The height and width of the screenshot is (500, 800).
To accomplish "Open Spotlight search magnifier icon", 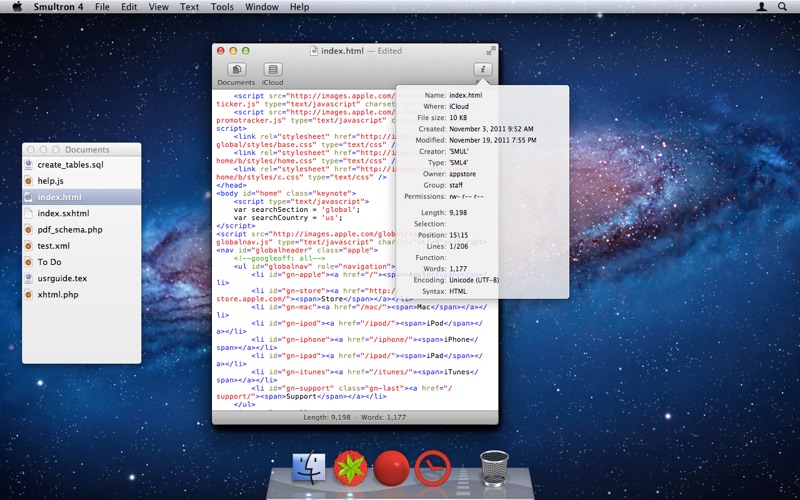I will 782,7.
